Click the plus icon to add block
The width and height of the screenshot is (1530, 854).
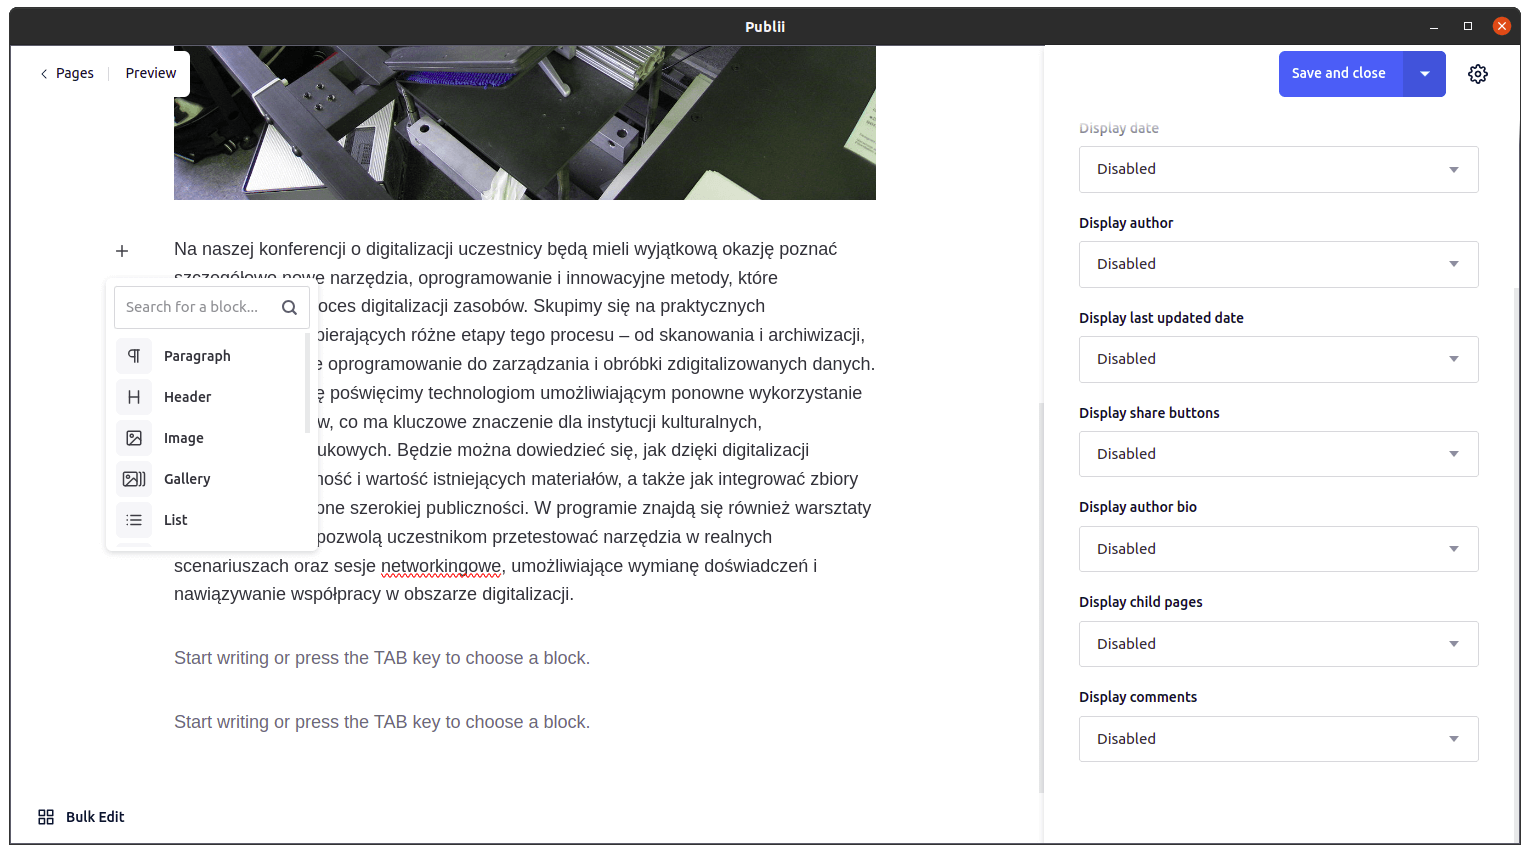pos(122,251)
